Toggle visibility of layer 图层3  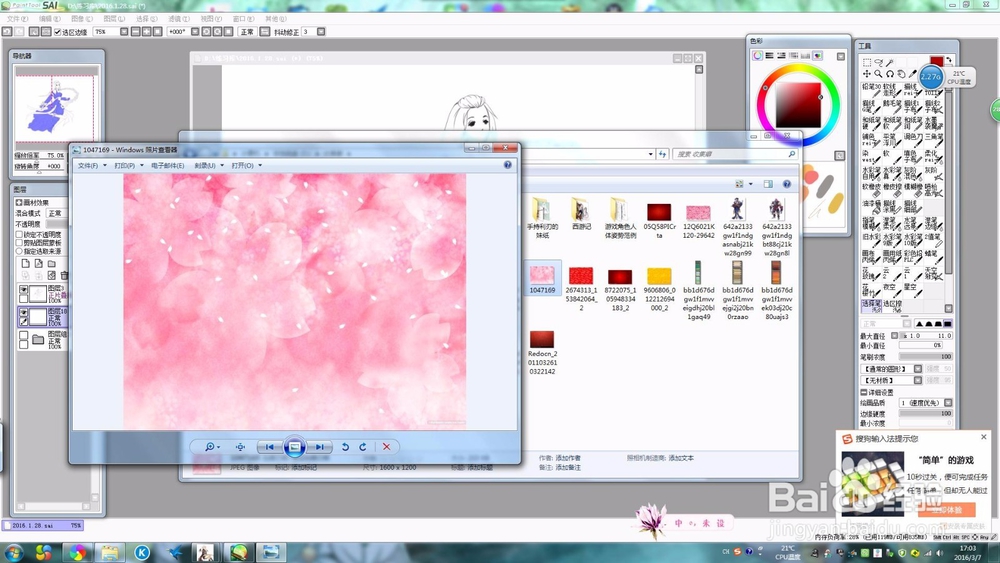[x=24, y=289]
